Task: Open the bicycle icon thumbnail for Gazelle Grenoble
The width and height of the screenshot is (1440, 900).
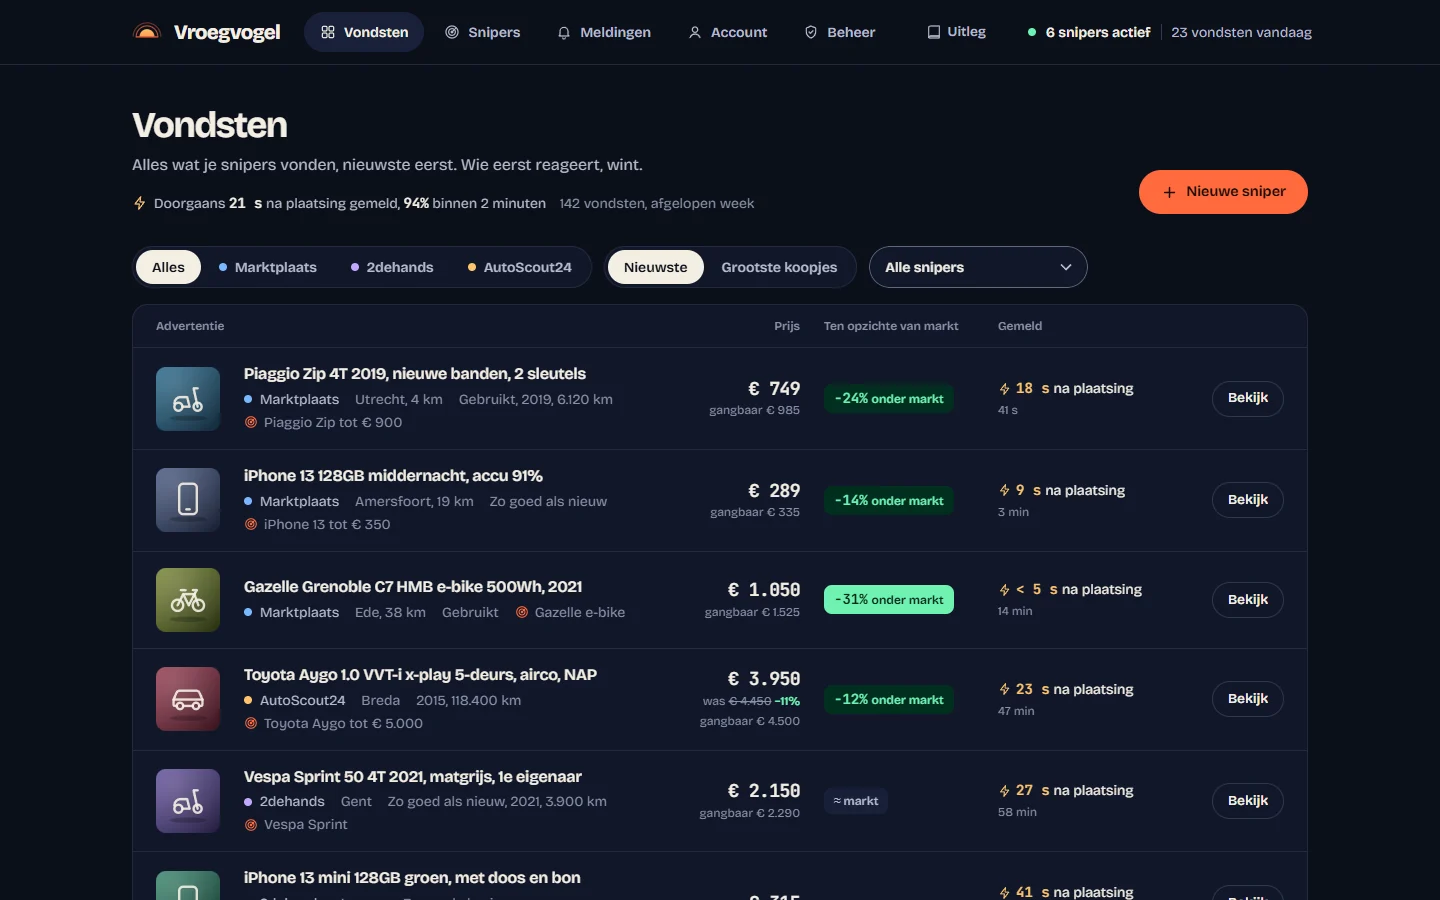Action: [188, 600]
